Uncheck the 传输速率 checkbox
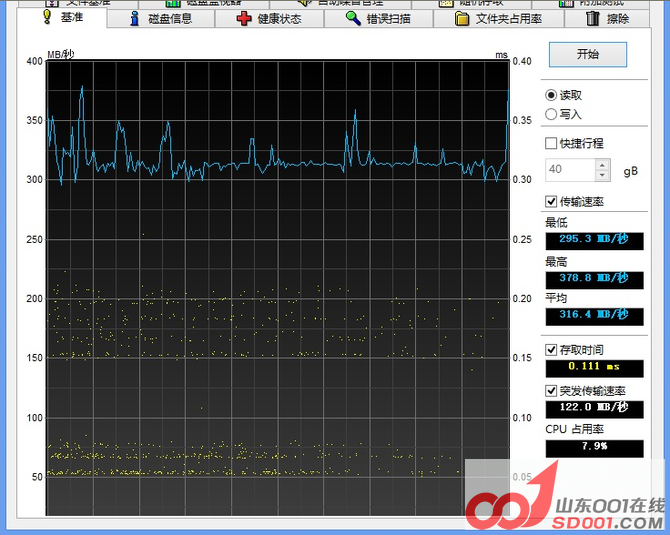Image resolution: width=670 pixels, height=535 pixels. coord(551,201)
